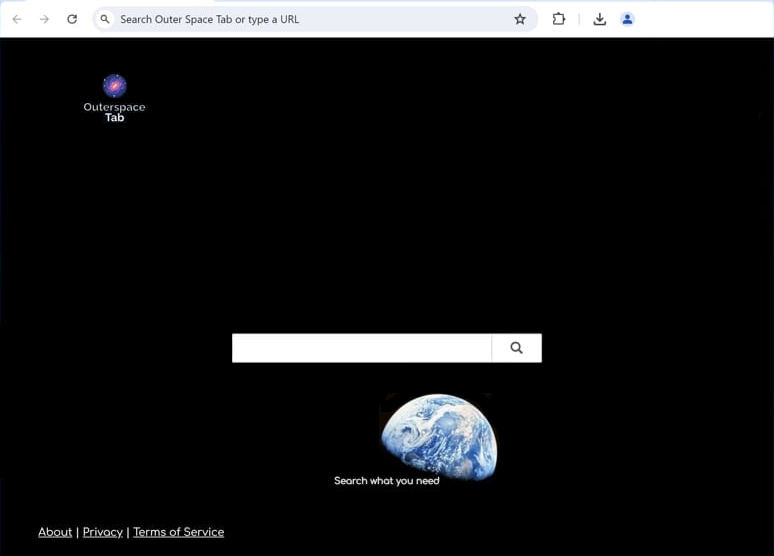This screenshot has width=774, height=556.
Task: Reload the current page
Action: [72, 19]
